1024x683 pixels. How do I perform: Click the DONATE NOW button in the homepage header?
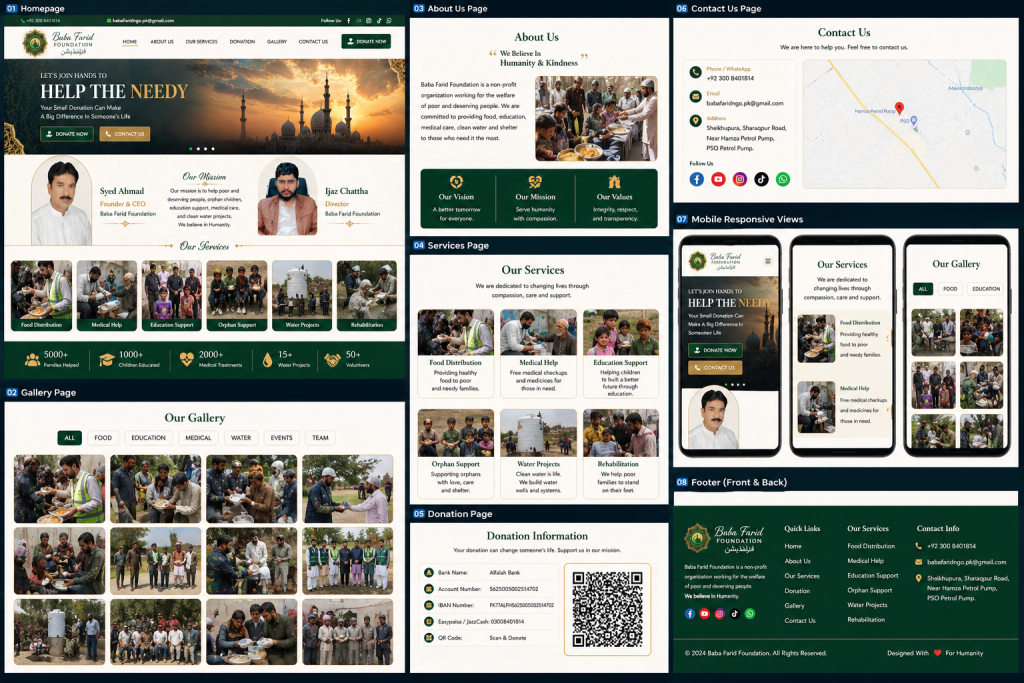pyautogui.click(x=366, y=41)
